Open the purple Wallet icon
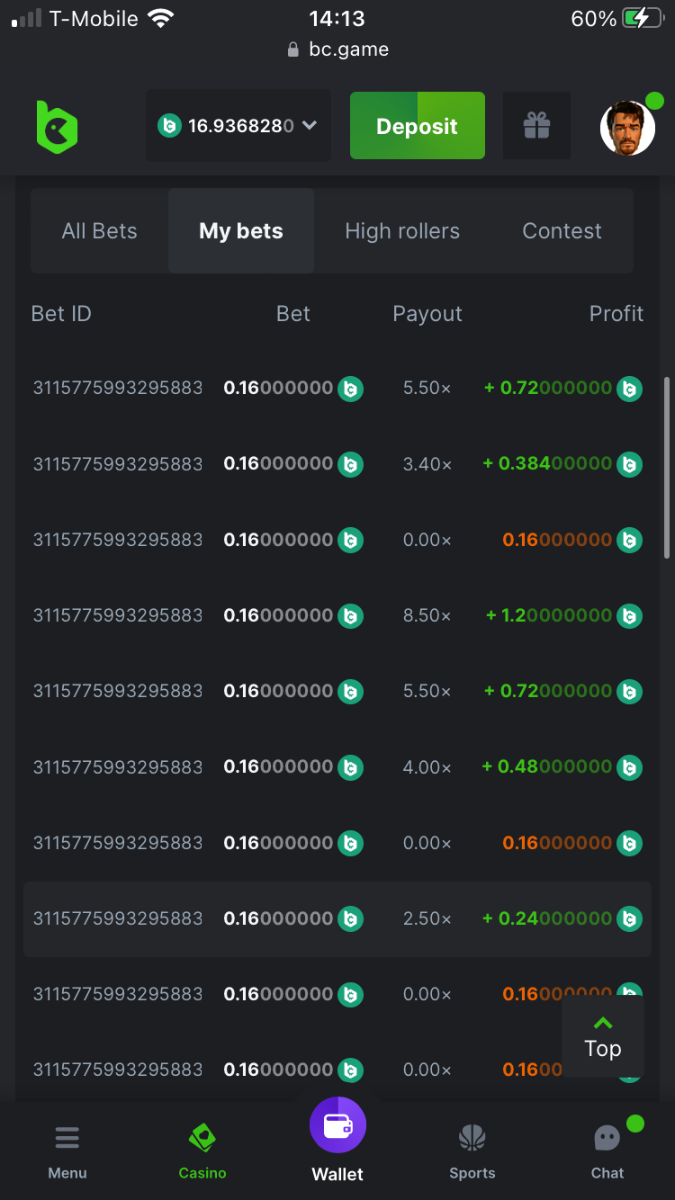 (x=338, y=1126)
